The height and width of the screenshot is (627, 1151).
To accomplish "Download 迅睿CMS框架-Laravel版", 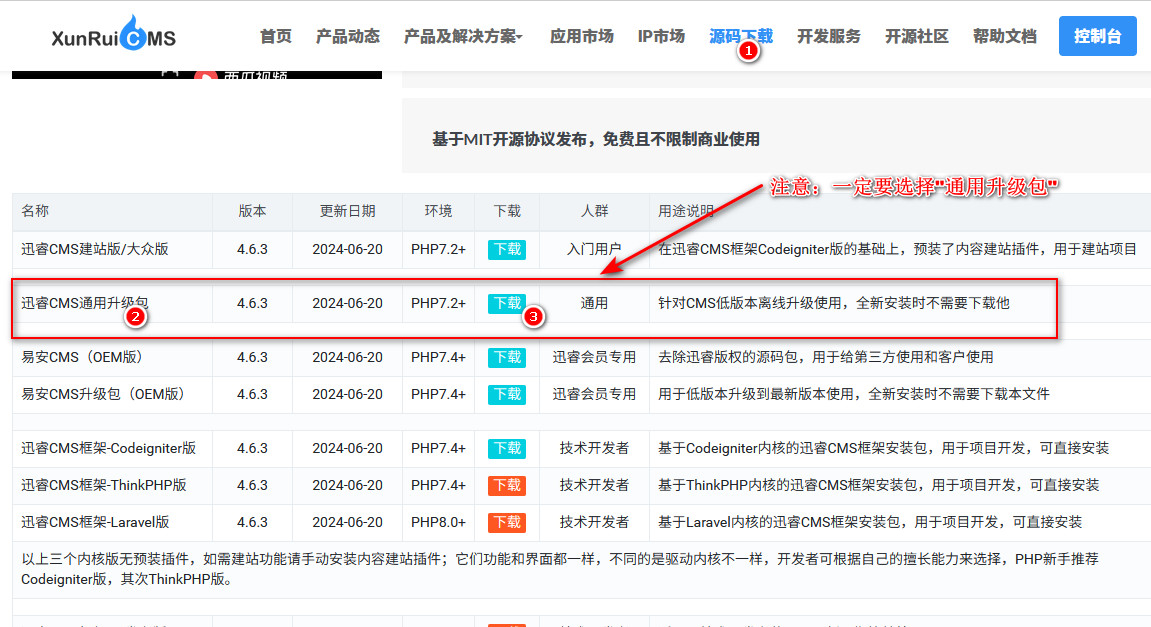I will (x=506, y=522).
